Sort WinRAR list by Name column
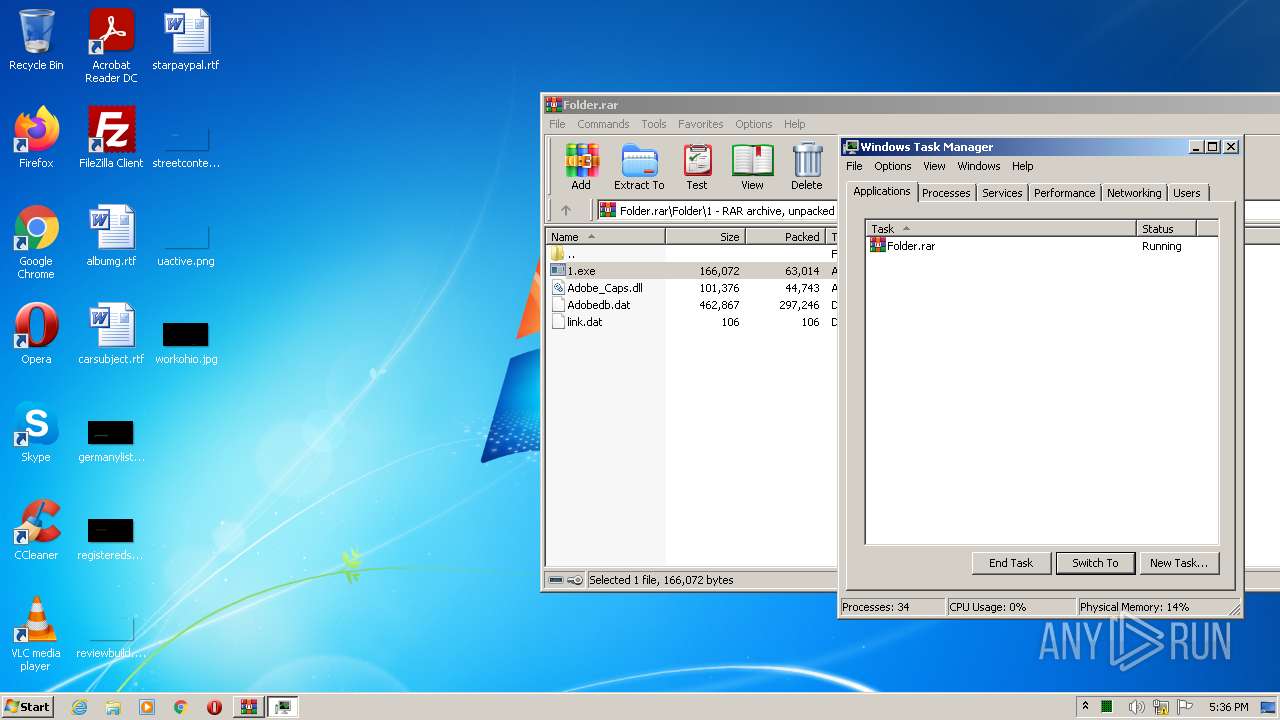 click(605, 237)
